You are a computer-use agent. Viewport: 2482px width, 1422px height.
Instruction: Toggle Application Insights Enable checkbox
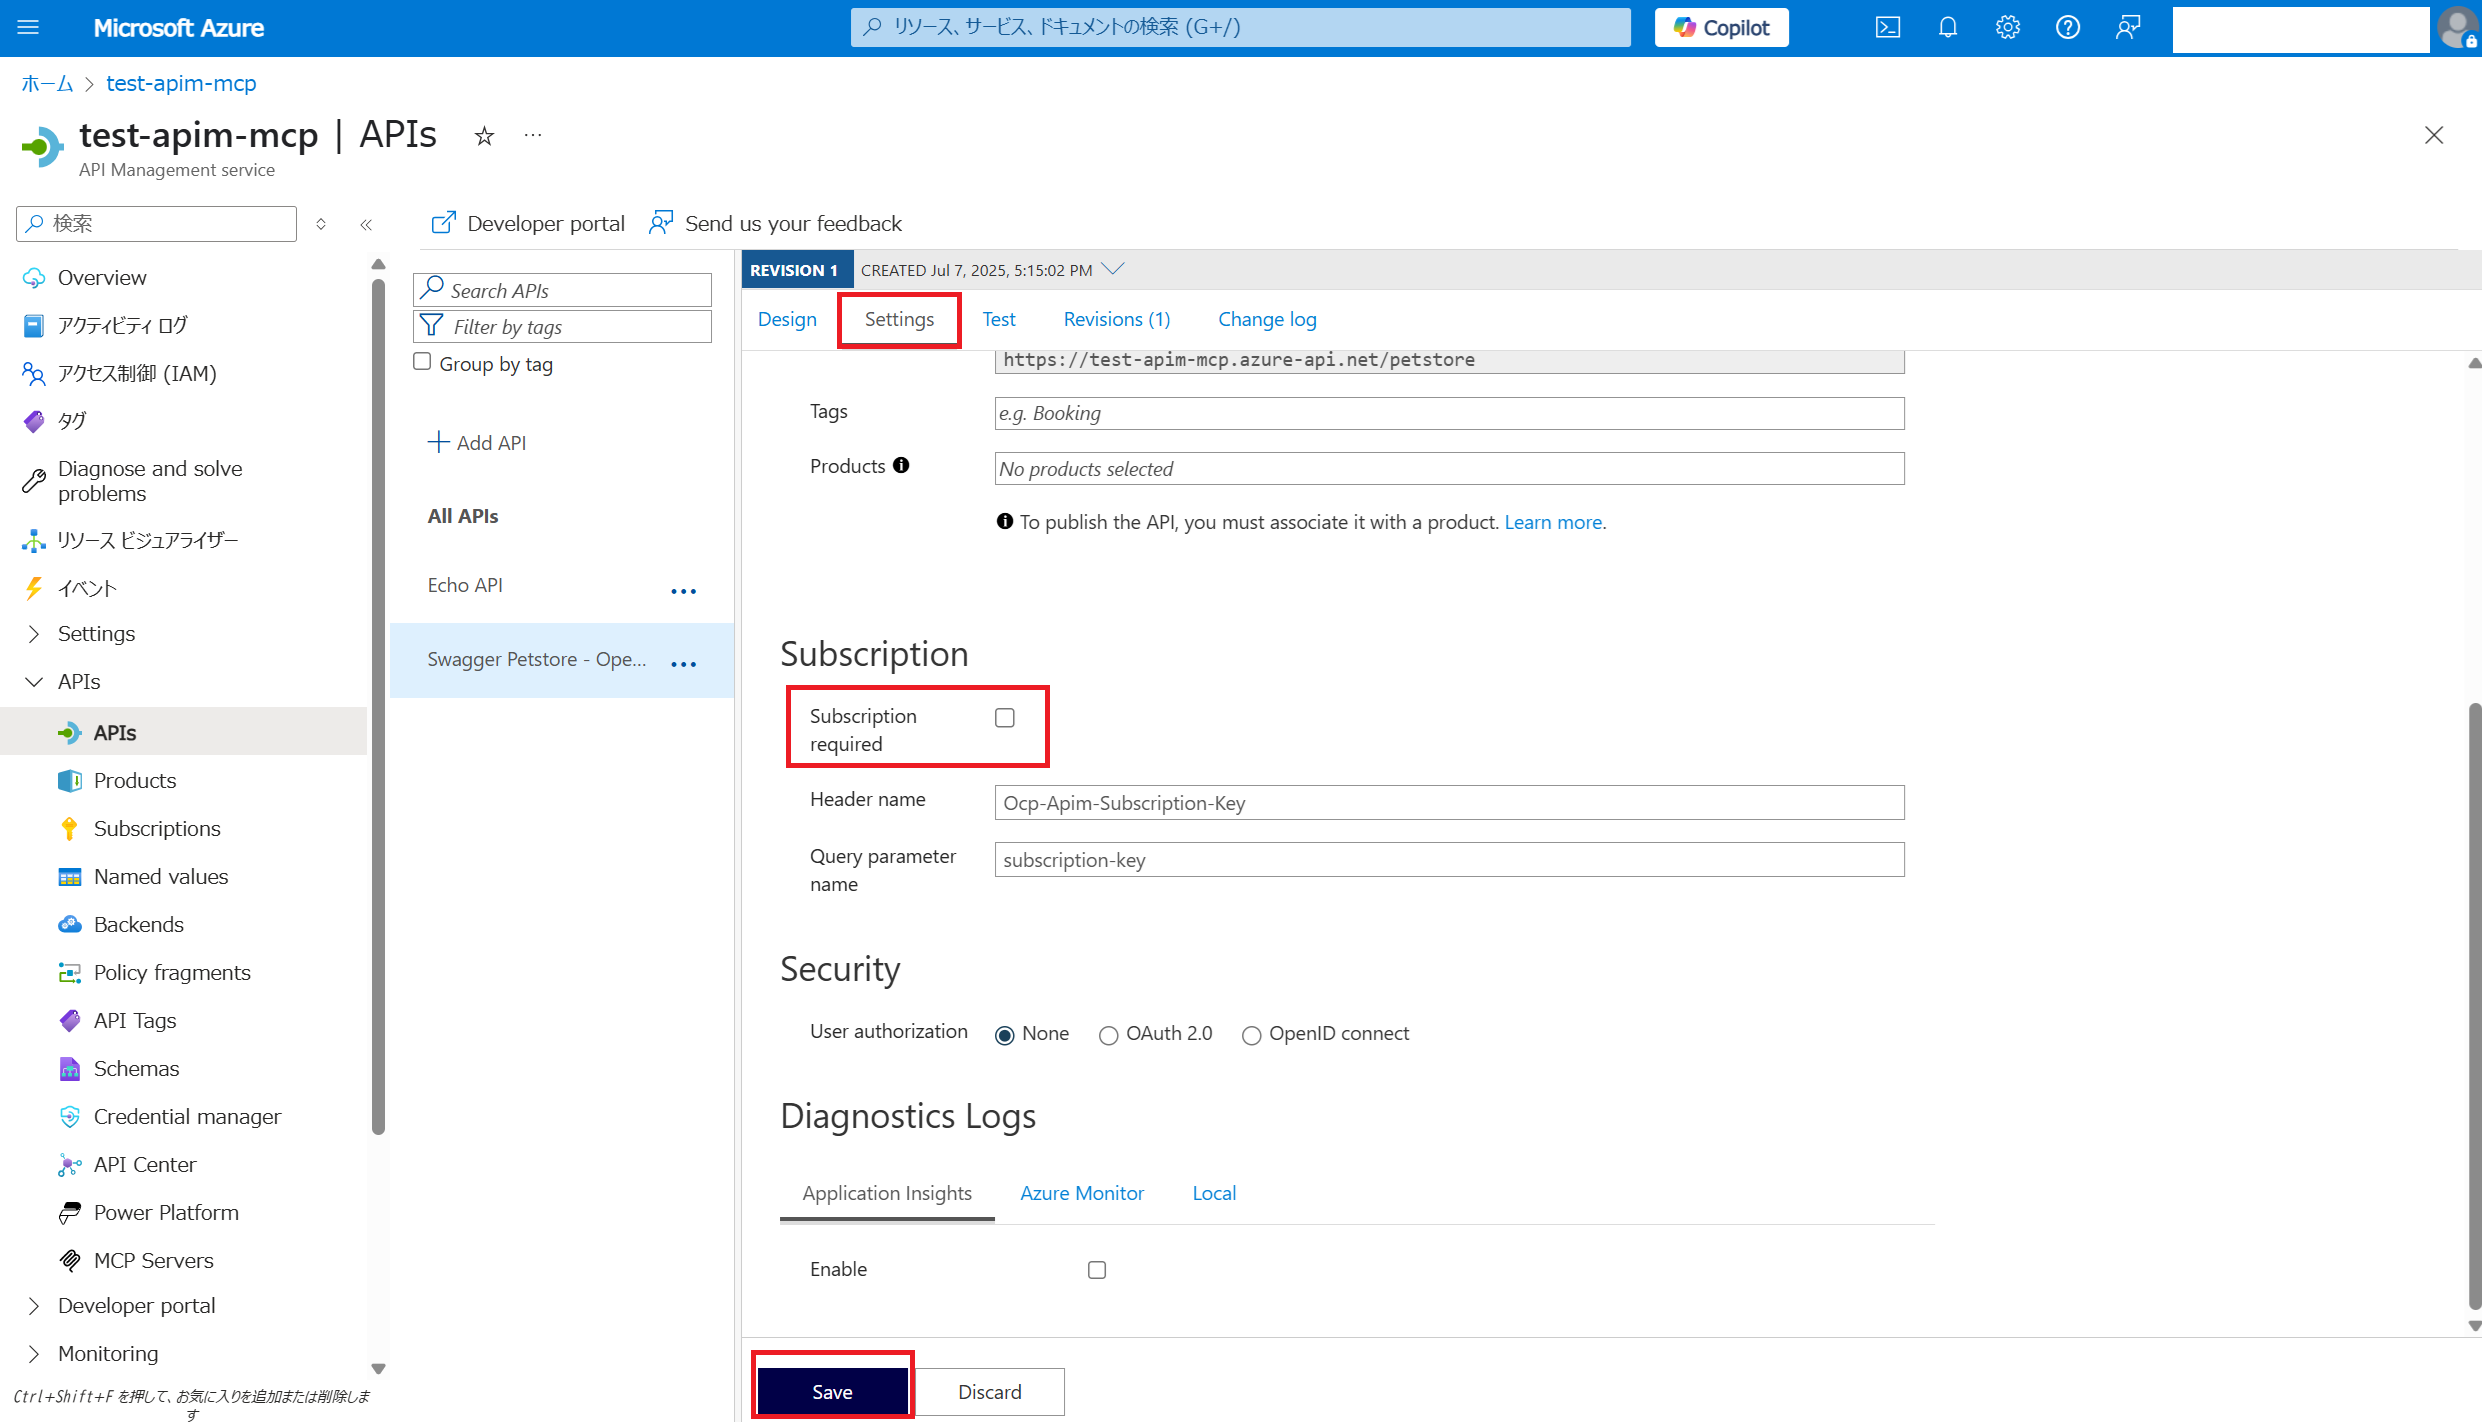[1097, 1270]
